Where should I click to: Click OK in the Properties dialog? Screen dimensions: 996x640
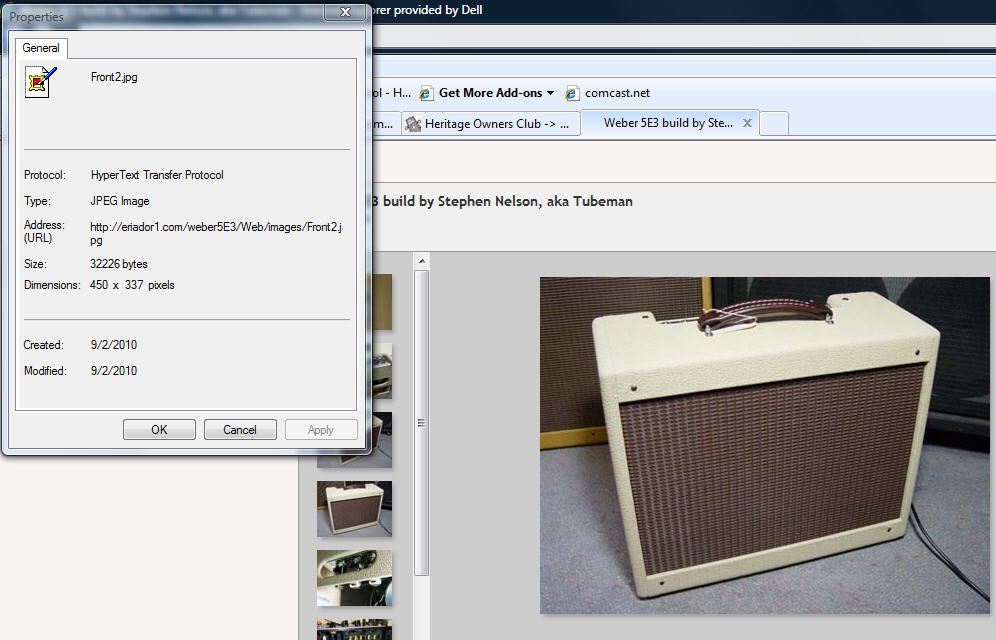point(159,430)
